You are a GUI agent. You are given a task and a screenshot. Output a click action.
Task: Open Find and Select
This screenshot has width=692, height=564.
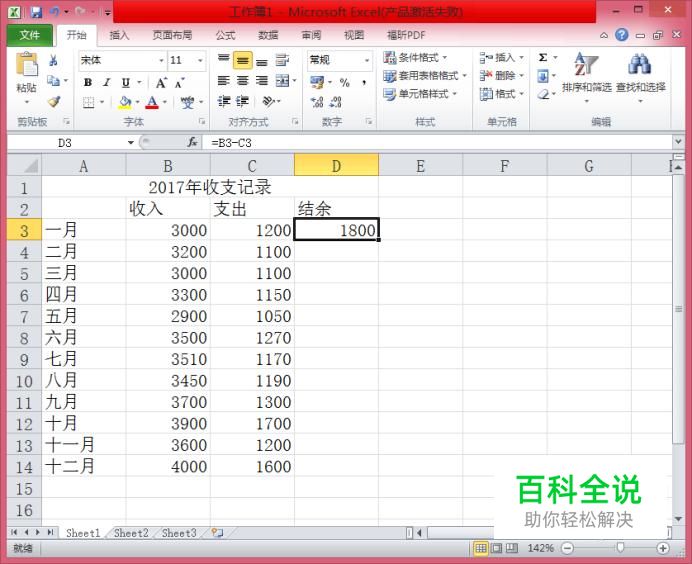tap(640, 78)
